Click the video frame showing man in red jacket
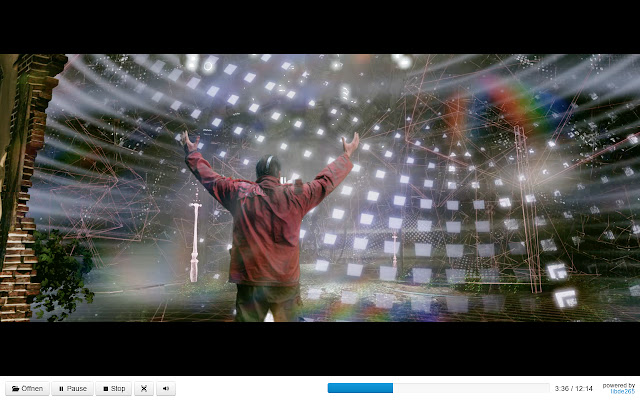The width and height of the screenshot is (640, 400). pos(320,188)
